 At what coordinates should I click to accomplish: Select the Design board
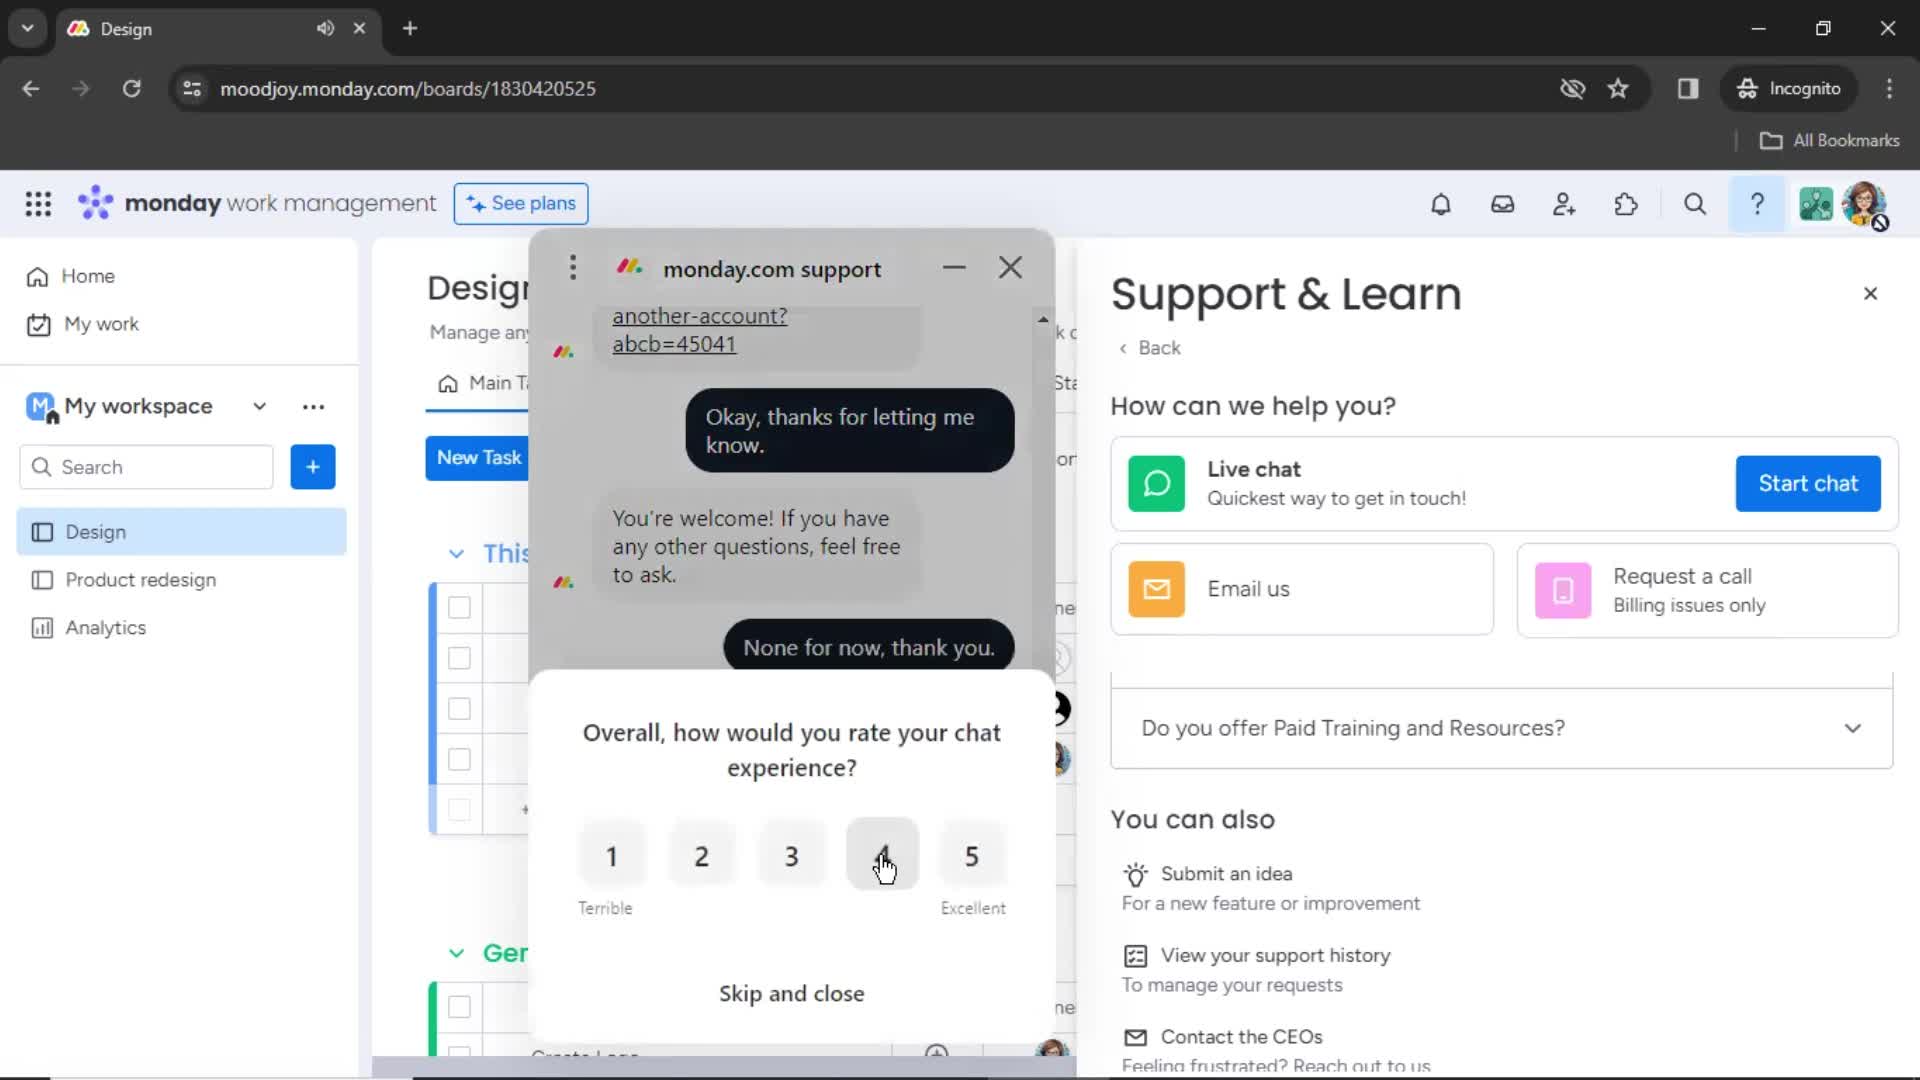181,532
